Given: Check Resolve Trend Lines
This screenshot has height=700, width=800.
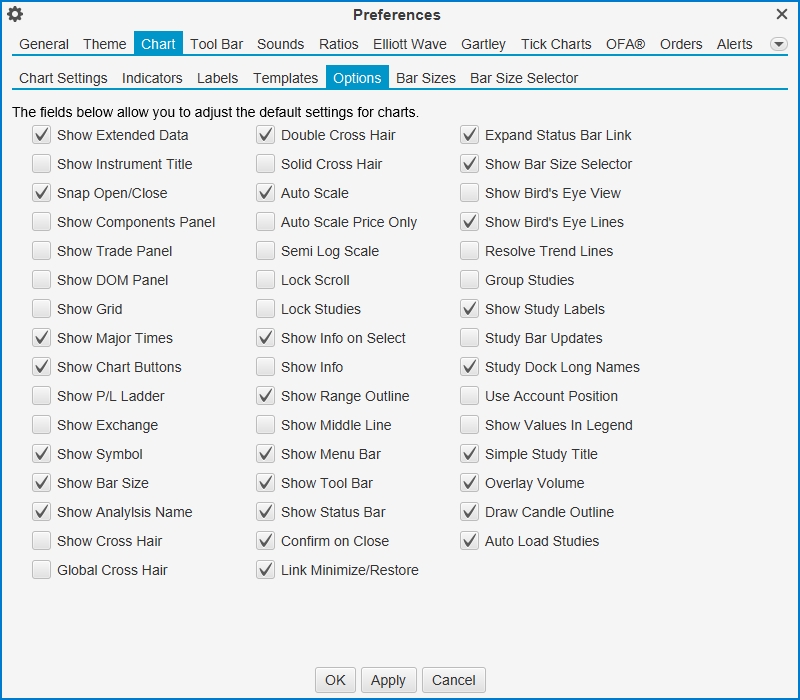Looking at the screenshot, I should point(469,251).
